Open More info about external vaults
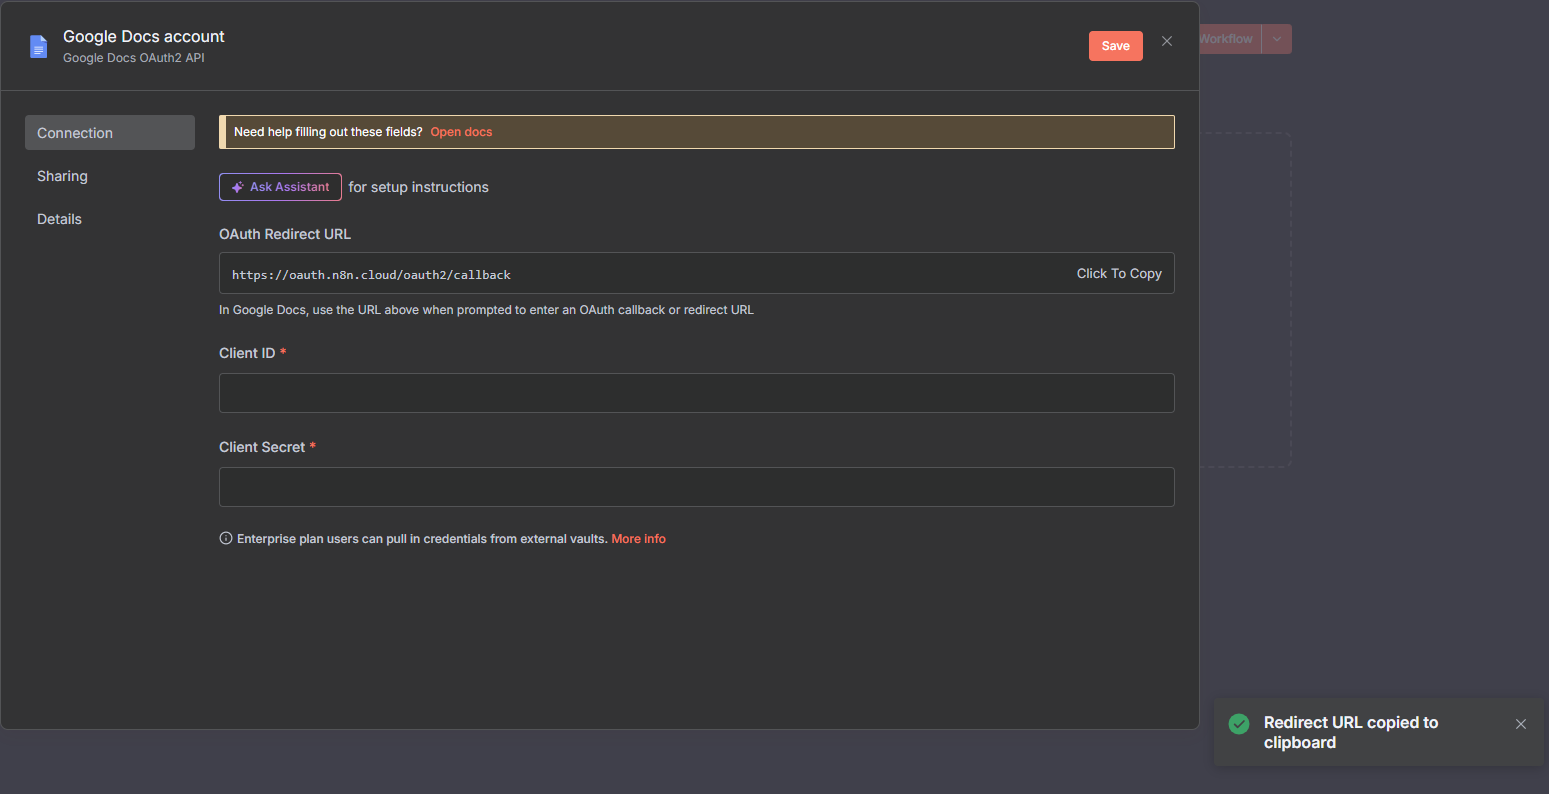Screen dimensions: 1549x794 (x=638, y=539)
